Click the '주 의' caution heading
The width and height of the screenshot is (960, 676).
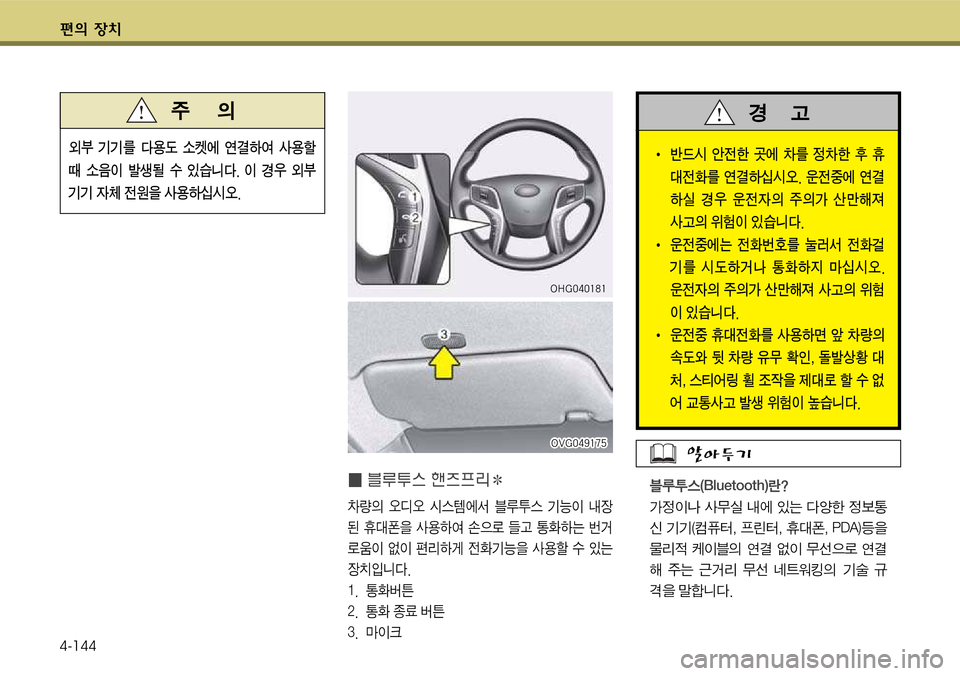203,110
